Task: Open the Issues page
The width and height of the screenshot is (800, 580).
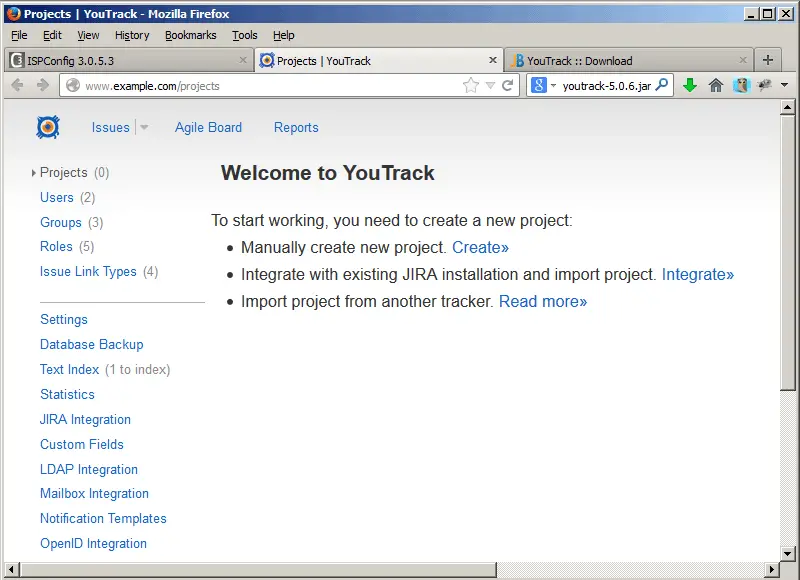Action: coord(111,128)
